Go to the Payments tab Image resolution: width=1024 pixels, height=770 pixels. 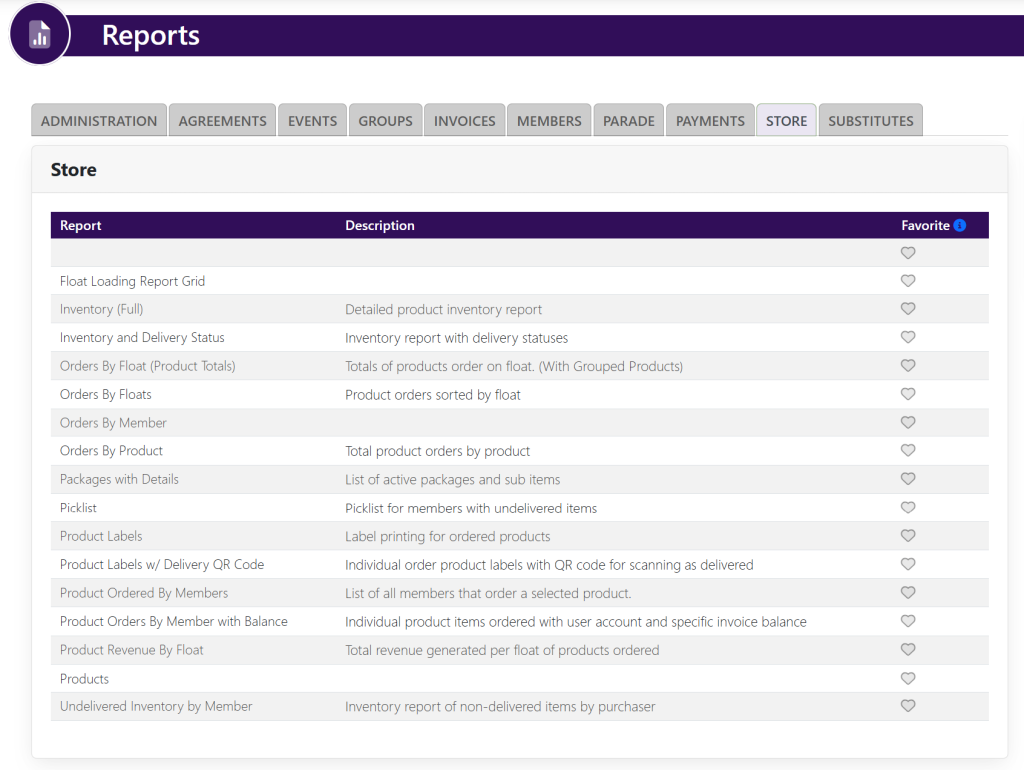click(x=710, y=121)
